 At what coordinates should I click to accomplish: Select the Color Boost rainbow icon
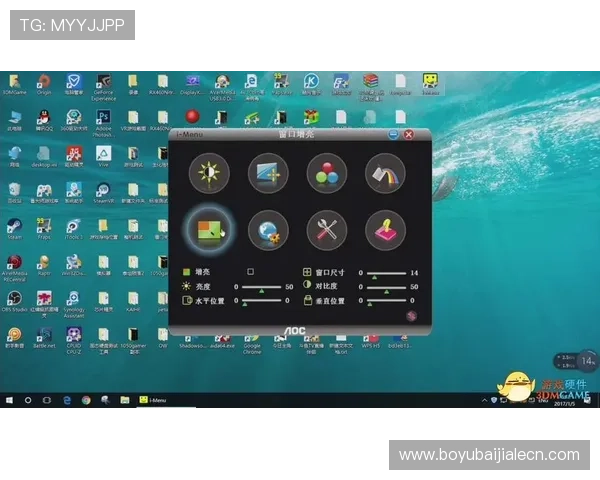(384, 172)
